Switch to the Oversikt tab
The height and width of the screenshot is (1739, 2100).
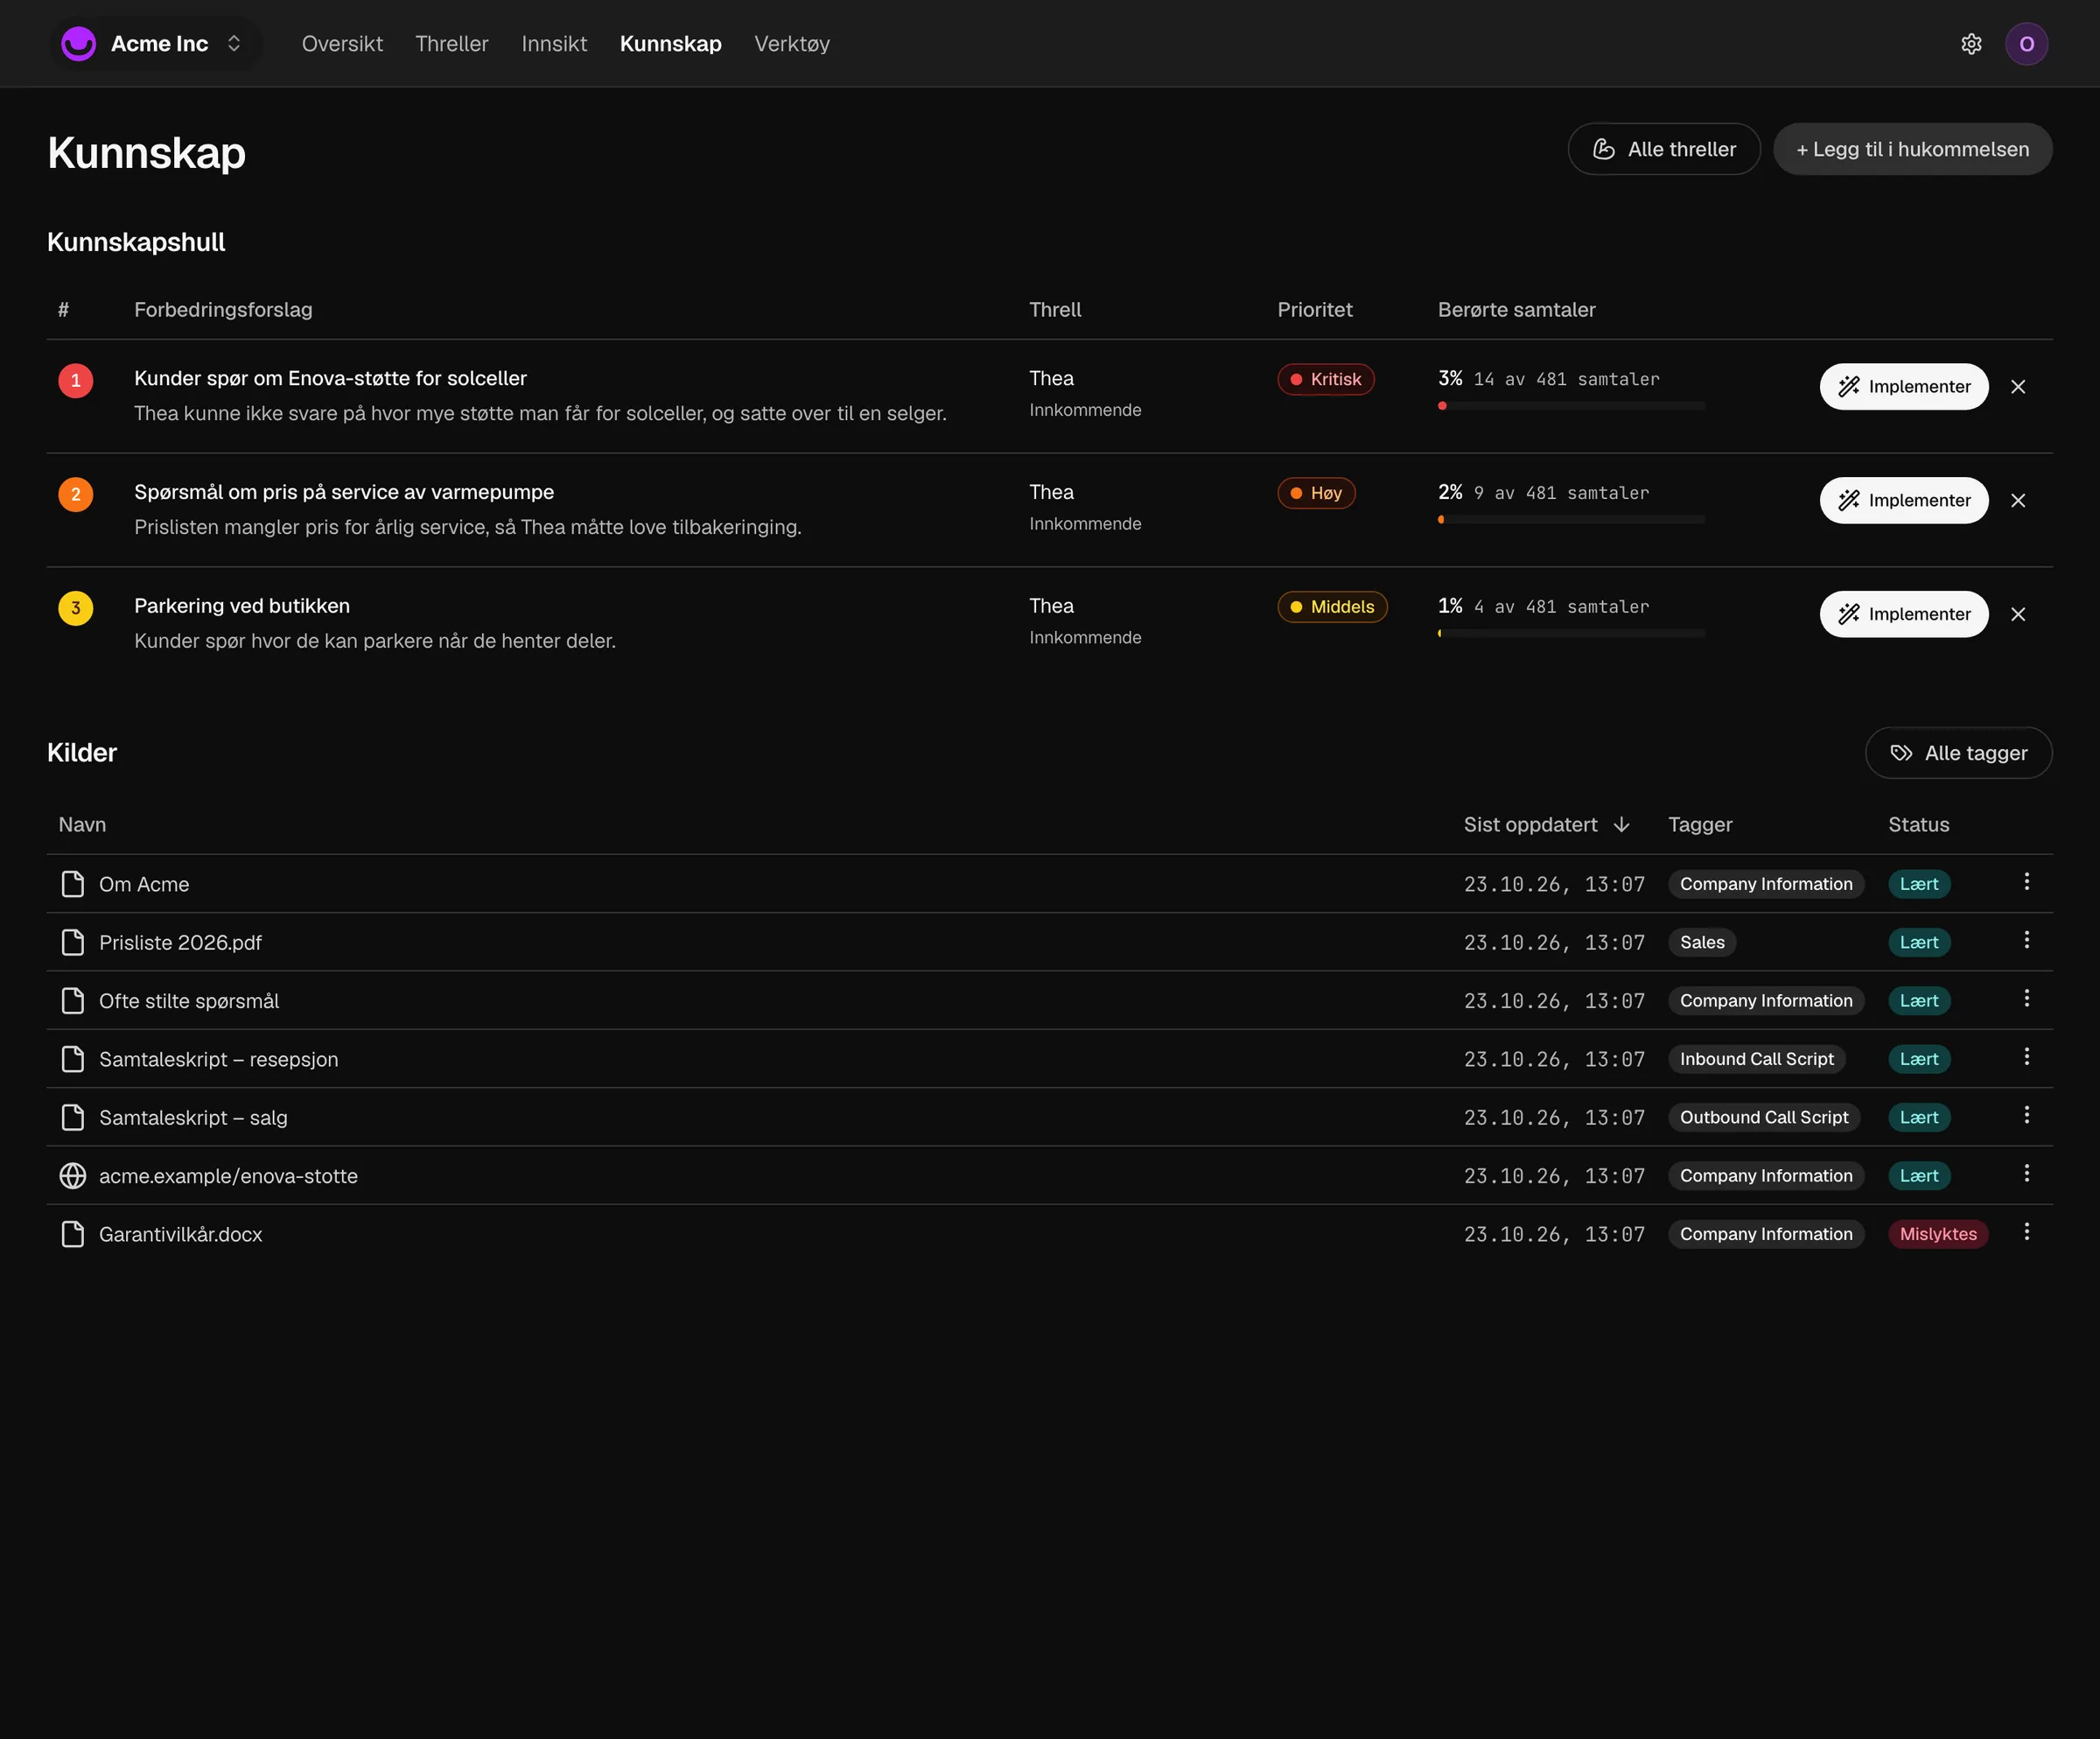(x=342, y=44)
